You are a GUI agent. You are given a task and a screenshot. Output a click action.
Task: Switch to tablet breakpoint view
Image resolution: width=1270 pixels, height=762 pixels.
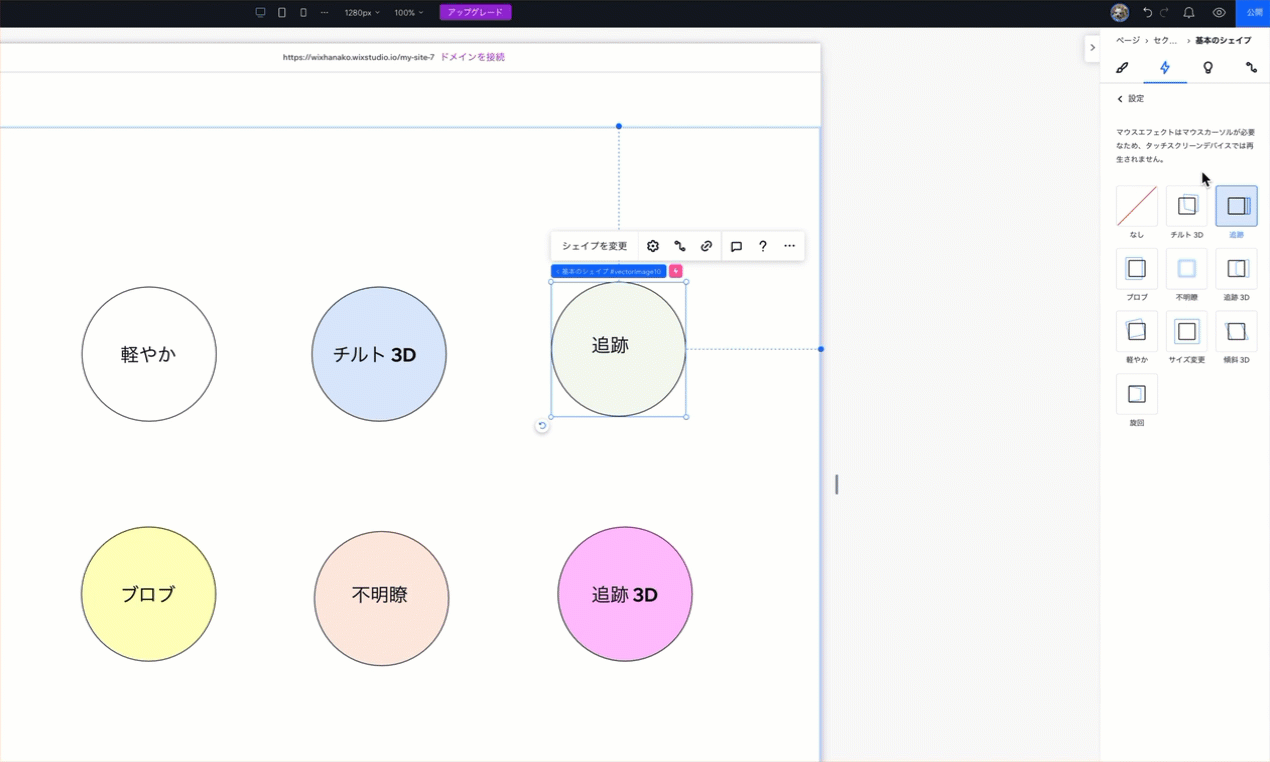pyautogui.click(x=282, y=13)
